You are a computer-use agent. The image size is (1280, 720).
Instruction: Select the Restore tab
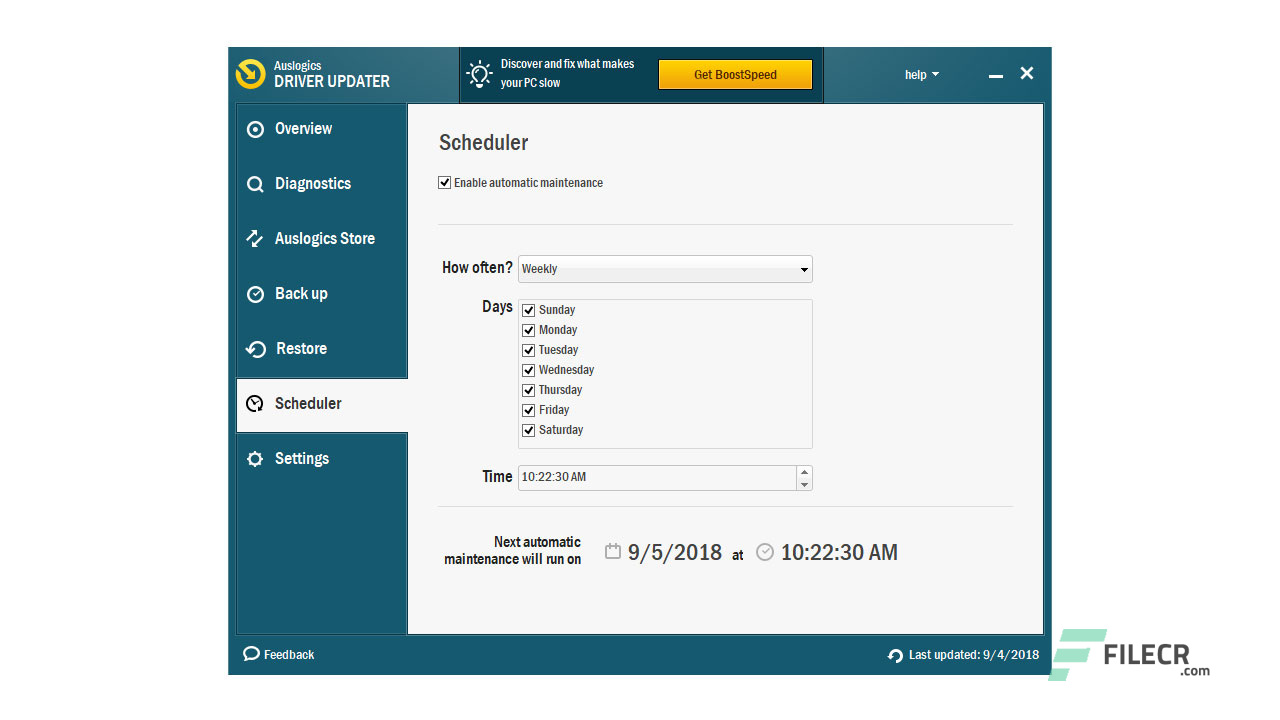322,349
